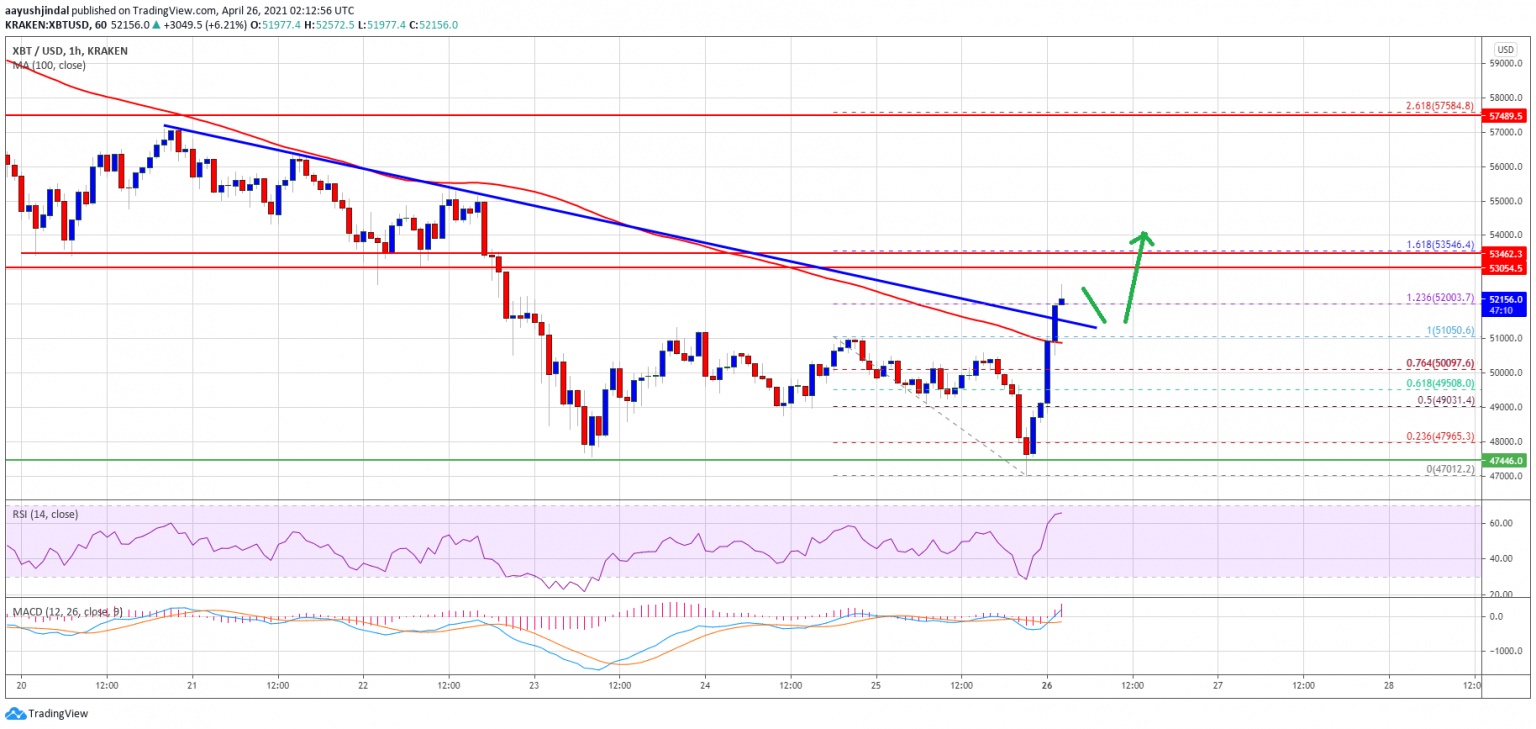Select Fib level 0(47012.2) label
This screenshot has width=1536, height=729.
click(x=1449, y=469)
